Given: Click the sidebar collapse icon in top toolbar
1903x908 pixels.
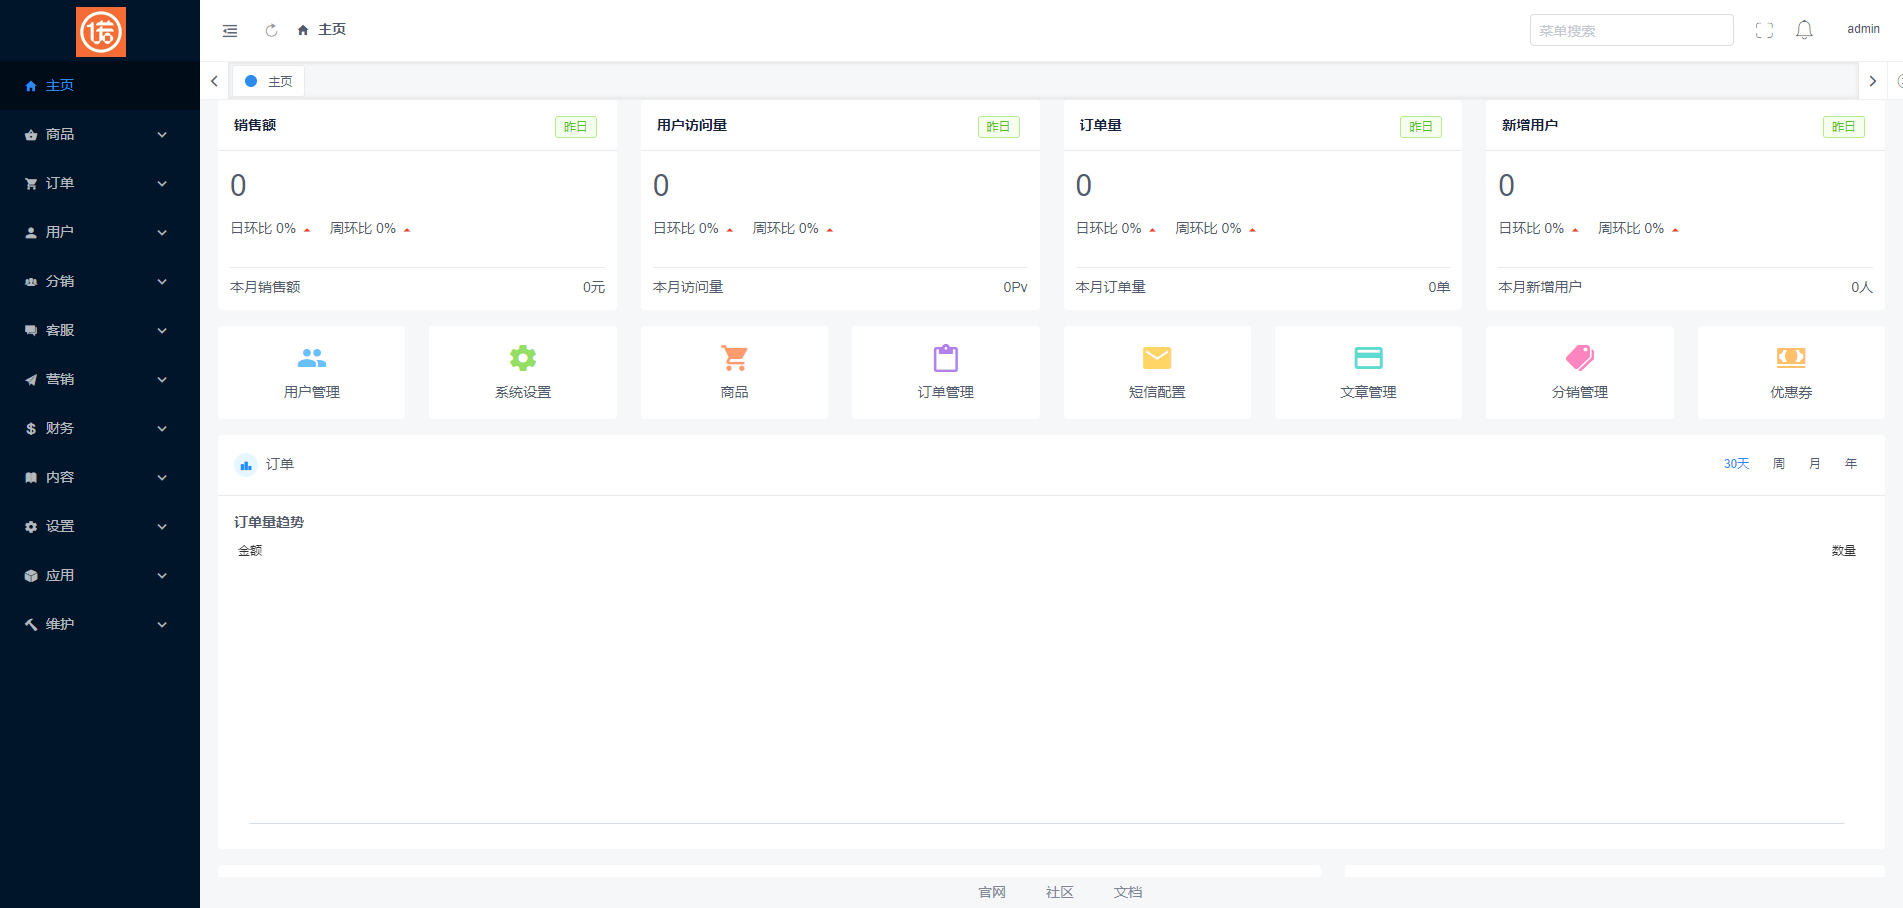Looking at the screenshot, I should click(229, 30).
